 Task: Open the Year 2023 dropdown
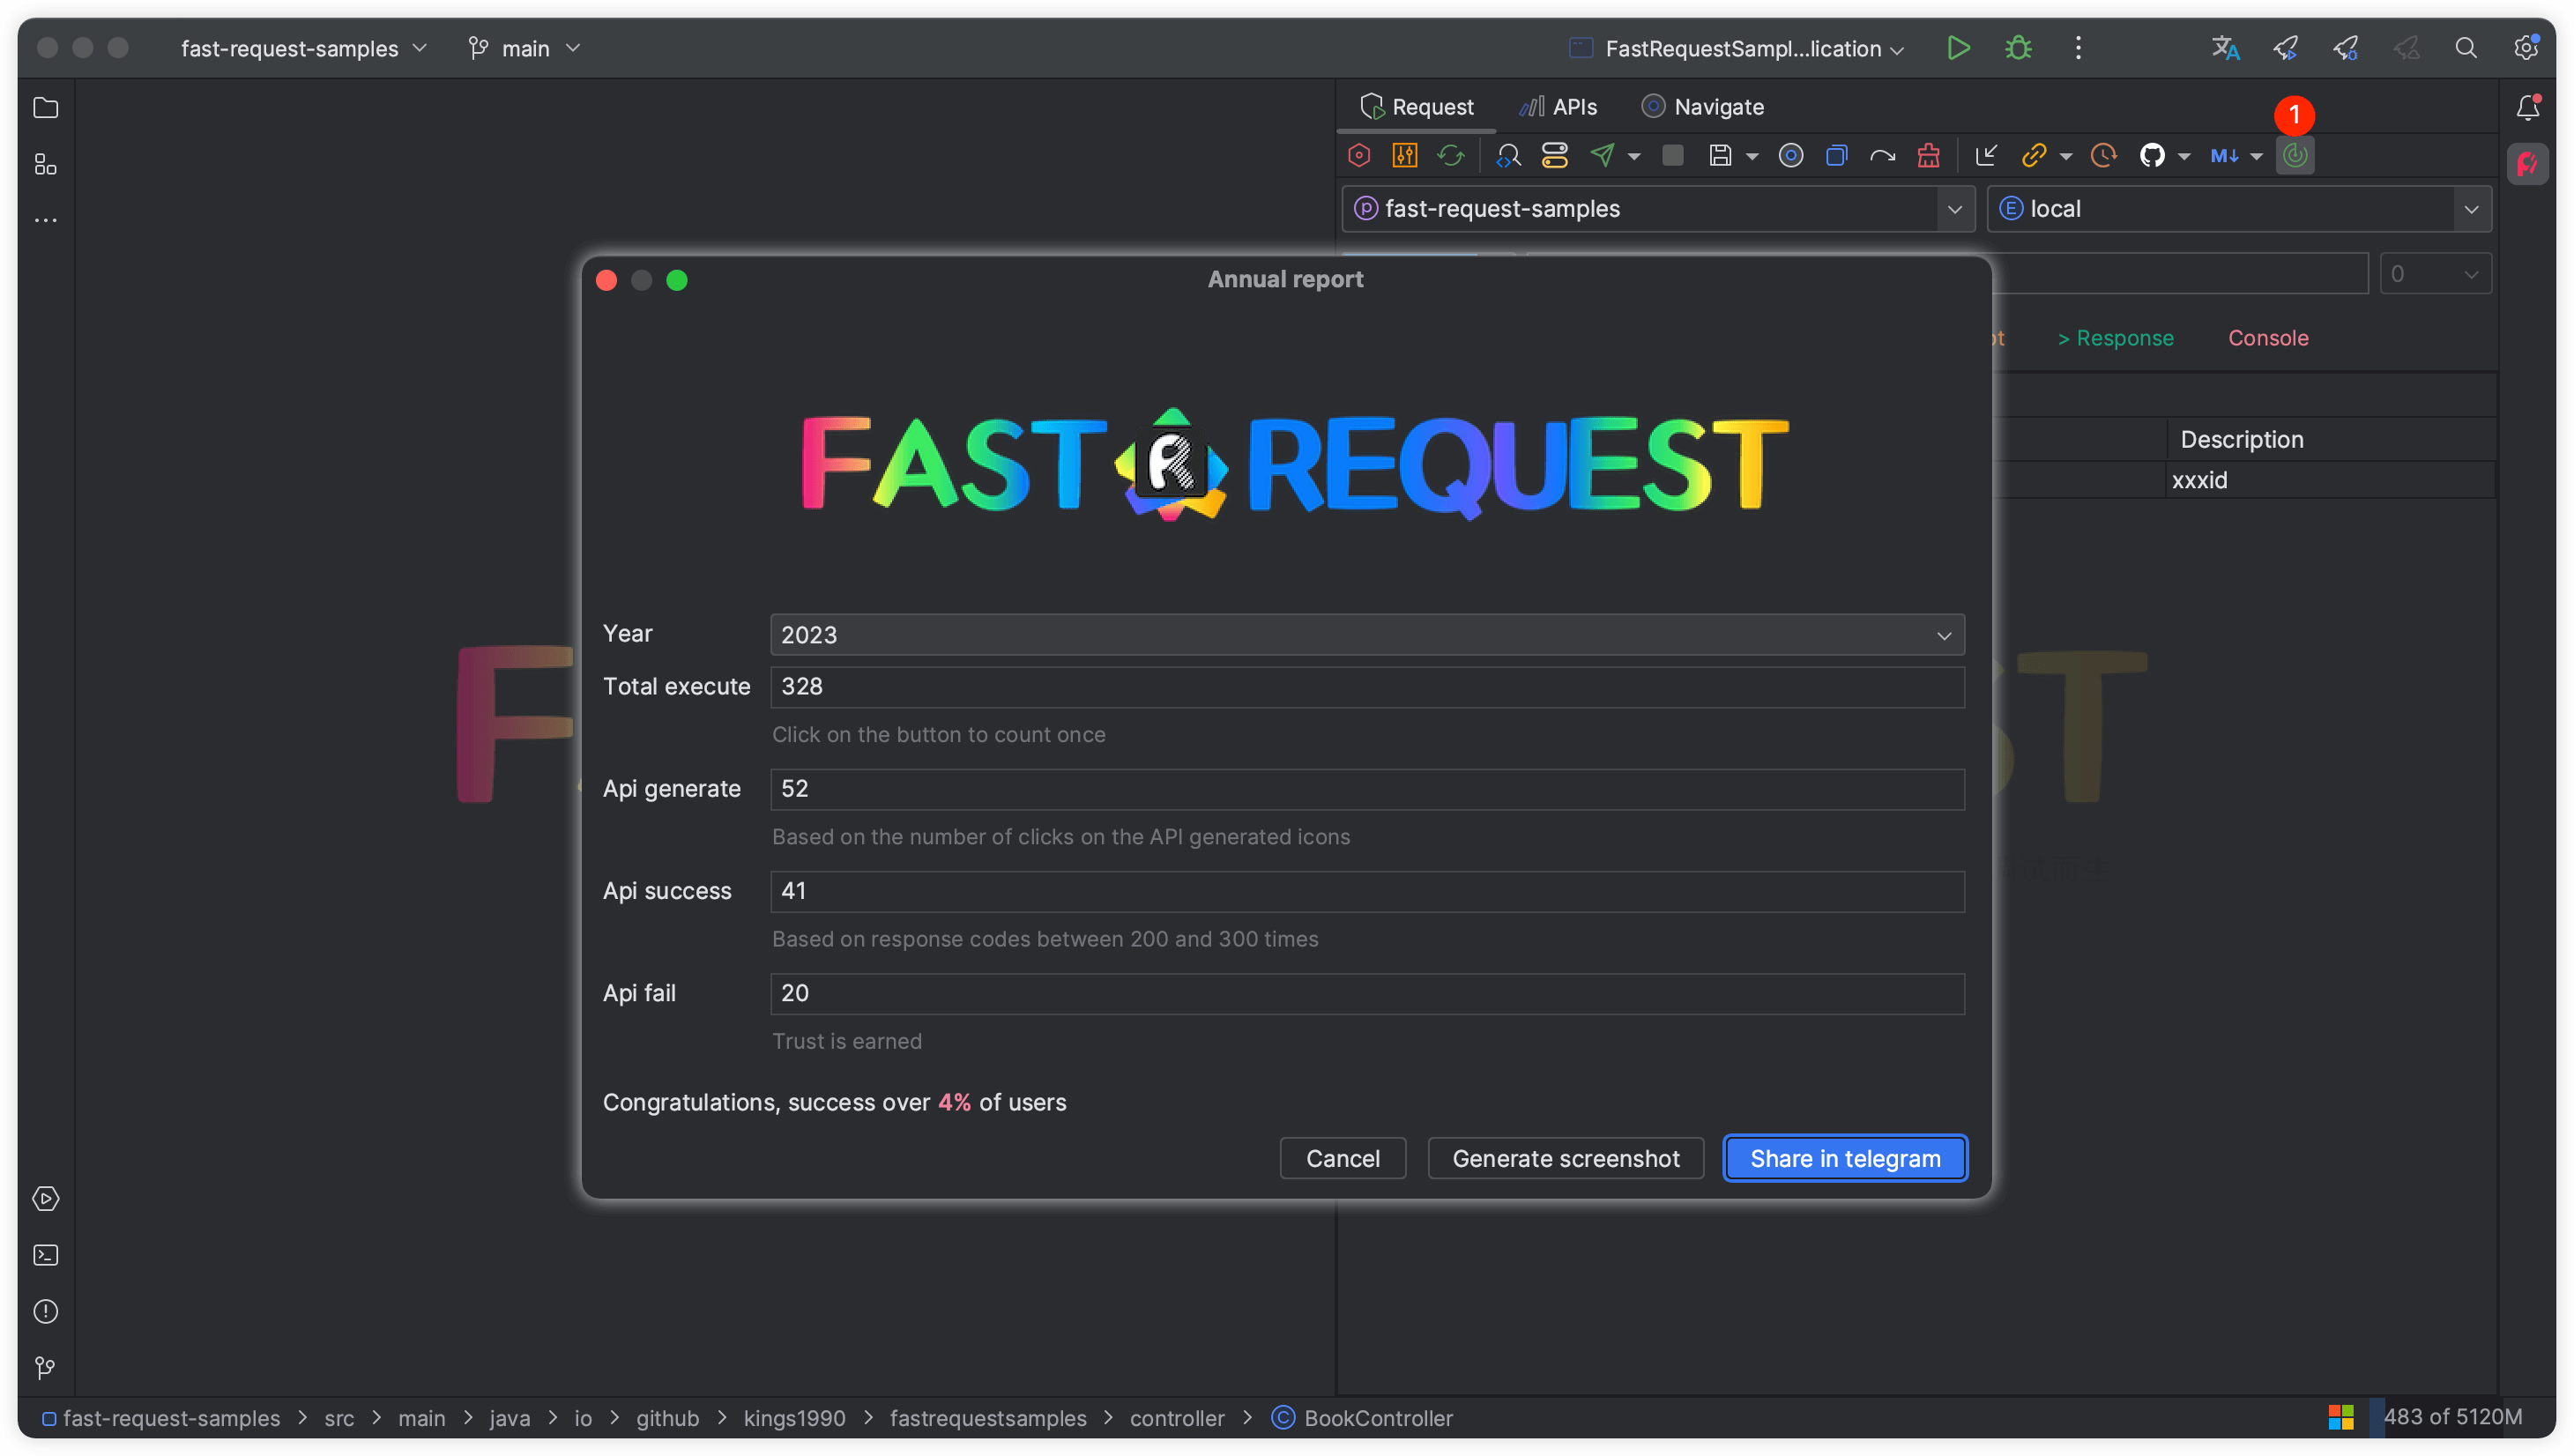(1366, 635)
